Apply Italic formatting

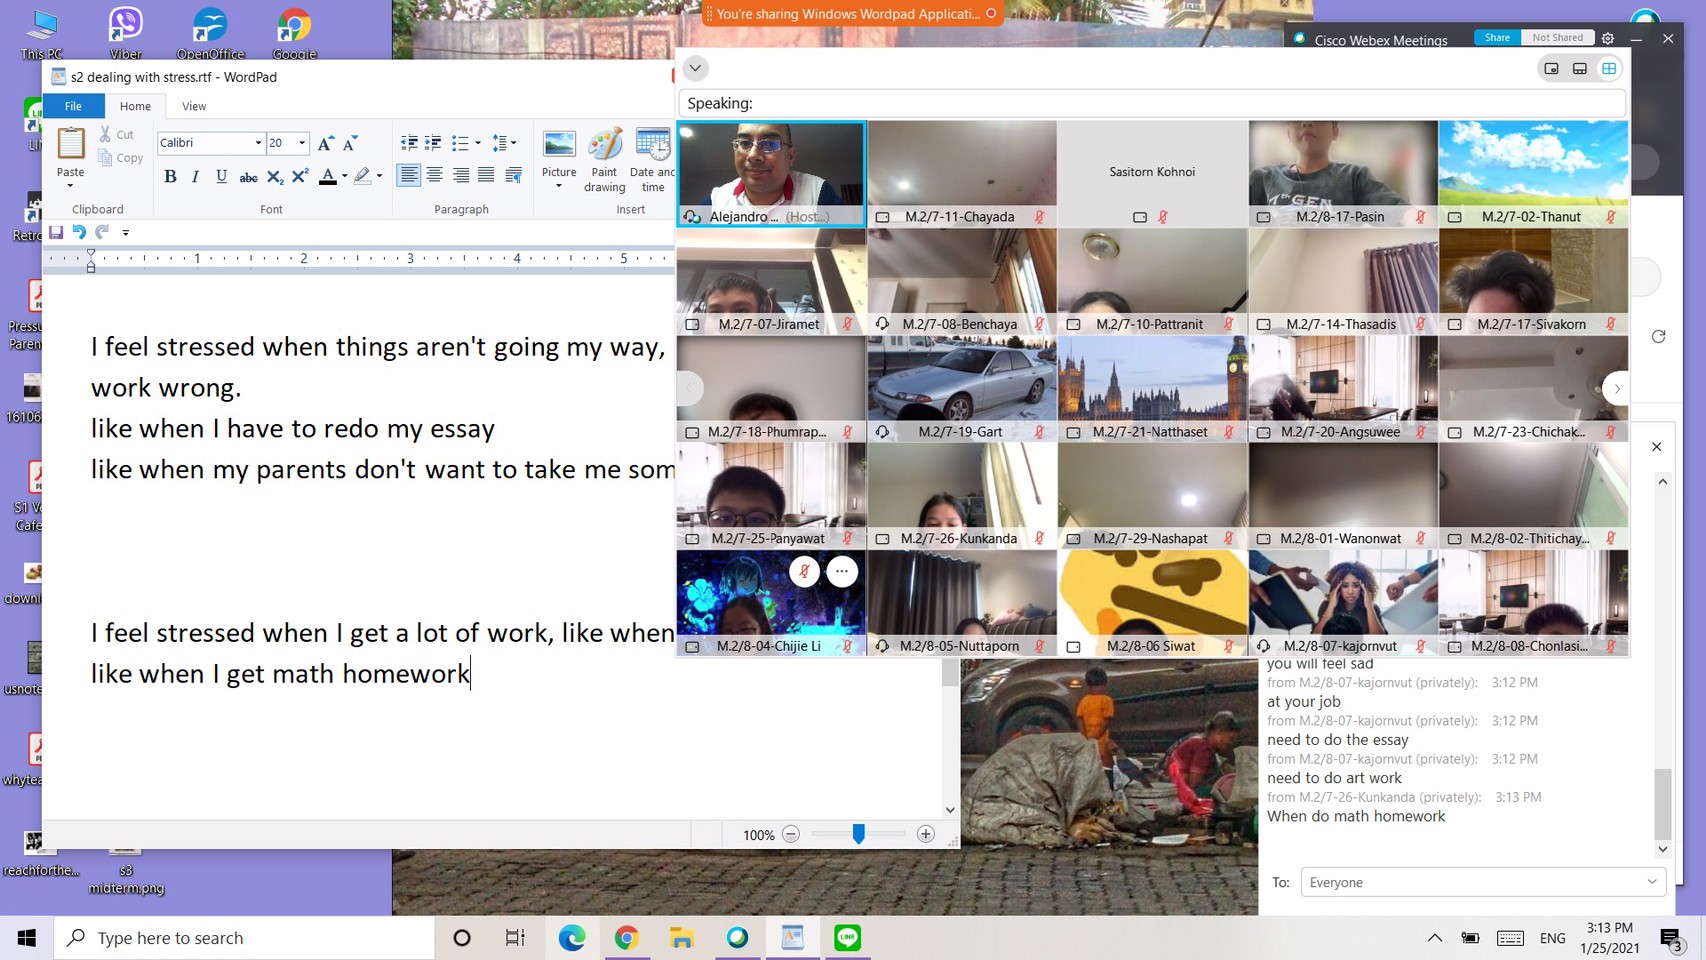[195, 177]
